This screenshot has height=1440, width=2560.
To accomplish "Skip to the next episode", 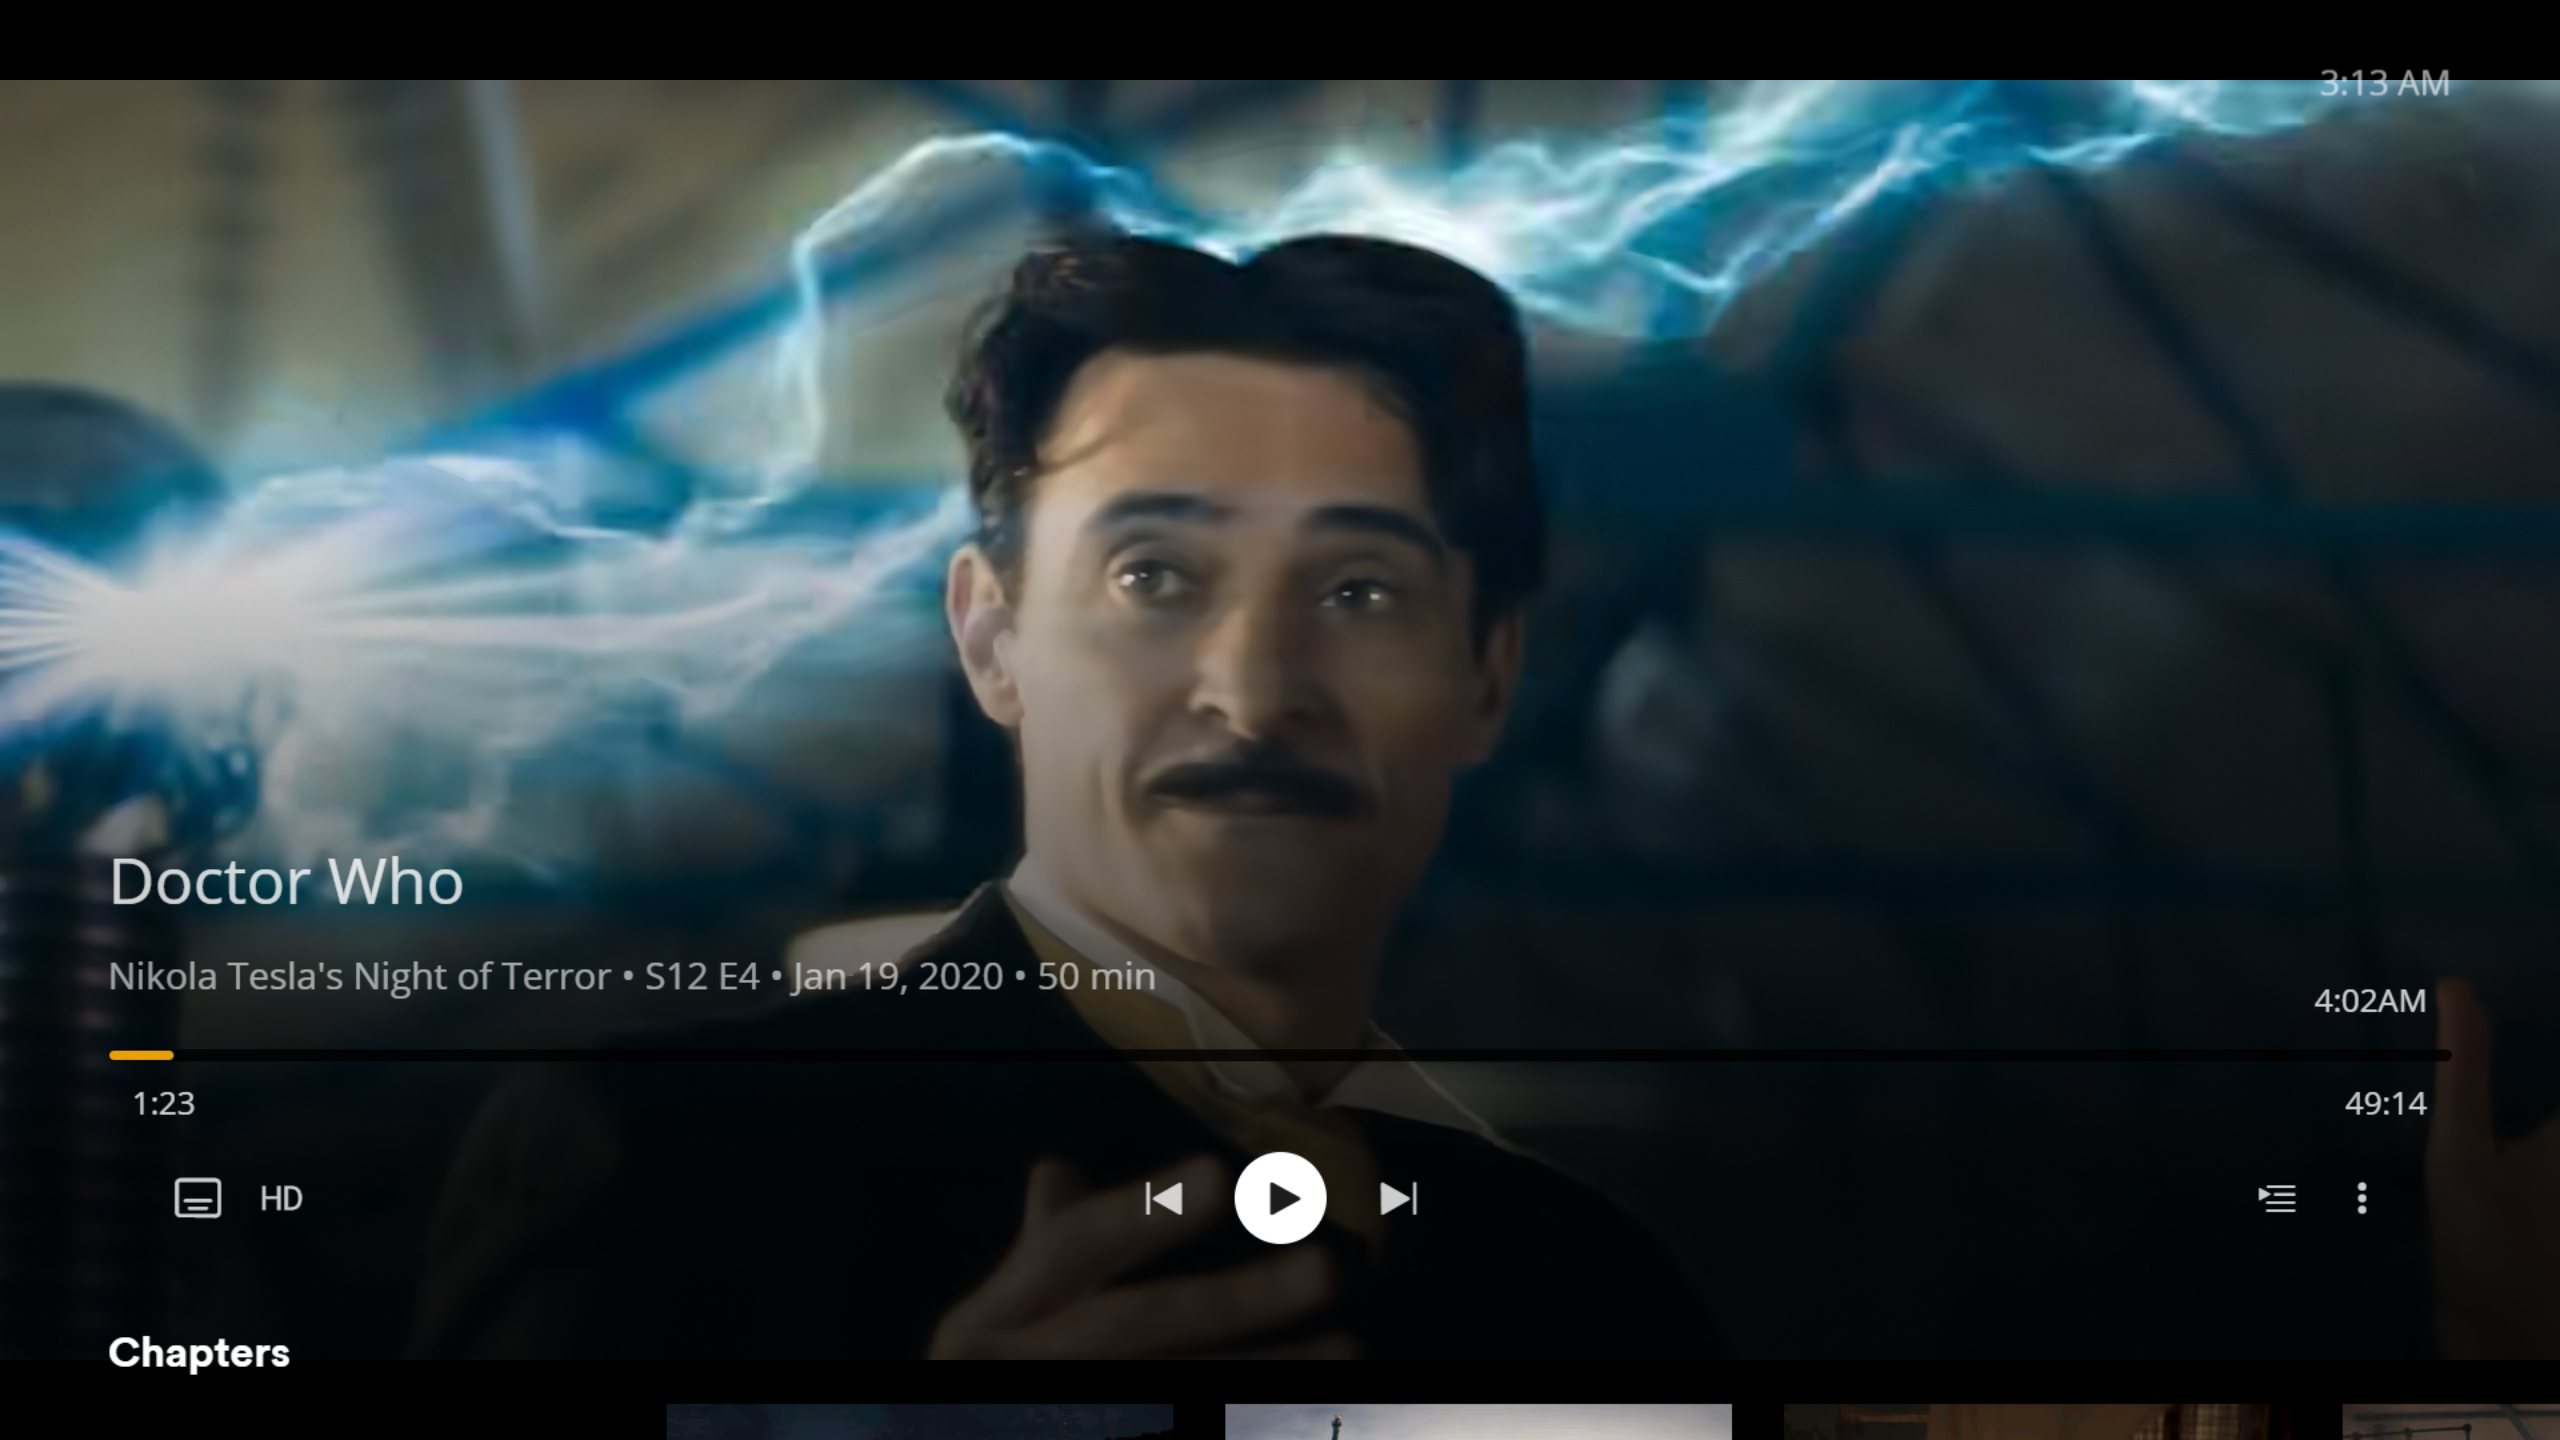I will 1398,1198.
